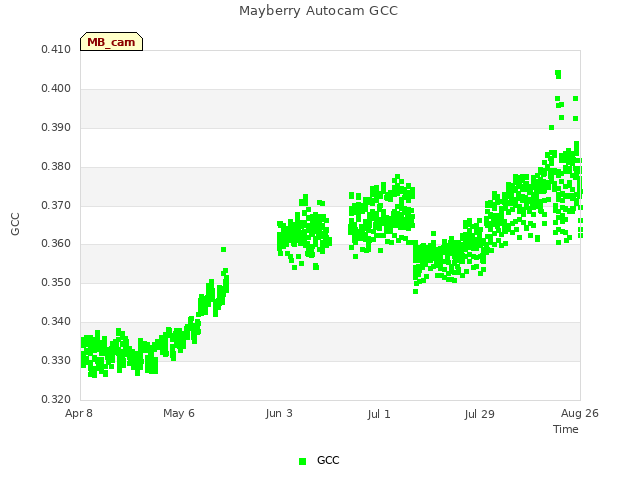Click the 0.380 y-axis value
Image resolution: width=640 pixels, height=480 pixels.
56,166
